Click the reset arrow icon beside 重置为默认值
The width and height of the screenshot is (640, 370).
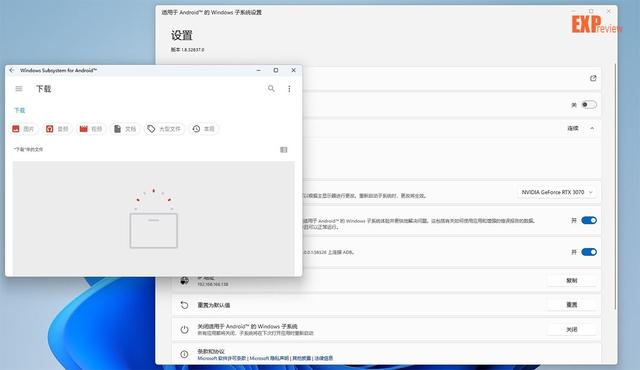184,305
